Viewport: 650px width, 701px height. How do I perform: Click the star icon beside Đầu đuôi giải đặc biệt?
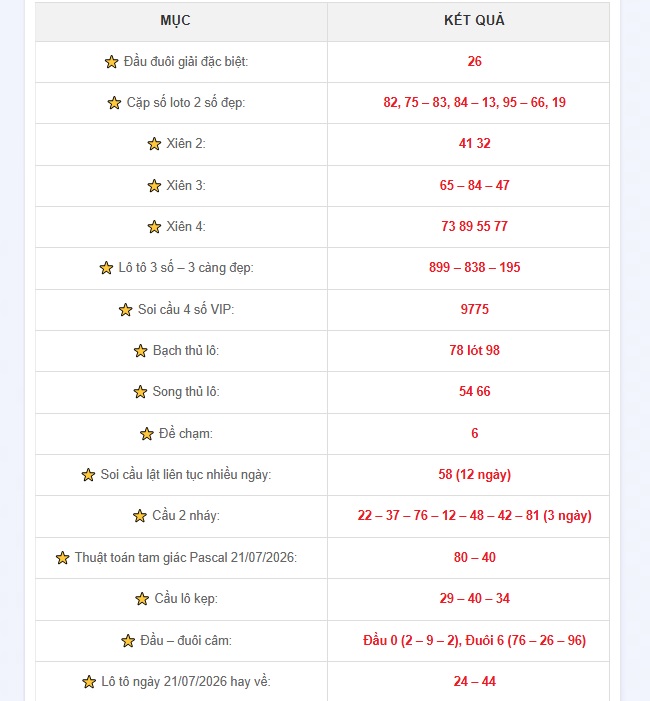pos(111,62)
